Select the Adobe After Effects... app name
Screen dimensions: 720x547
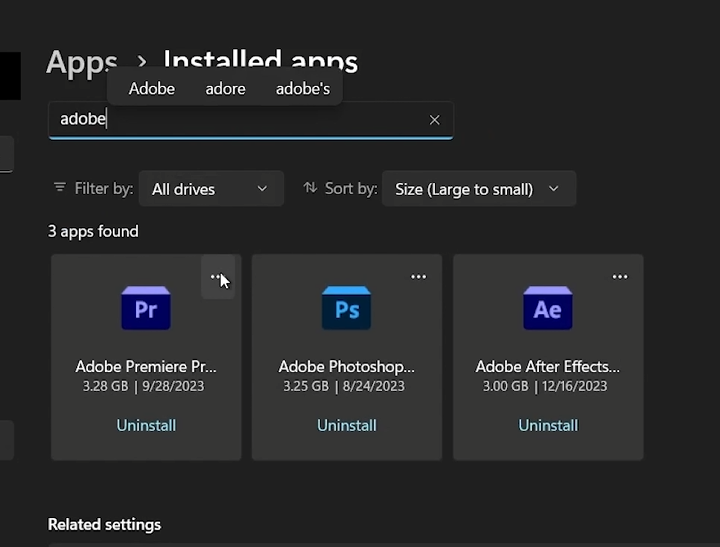548,367
